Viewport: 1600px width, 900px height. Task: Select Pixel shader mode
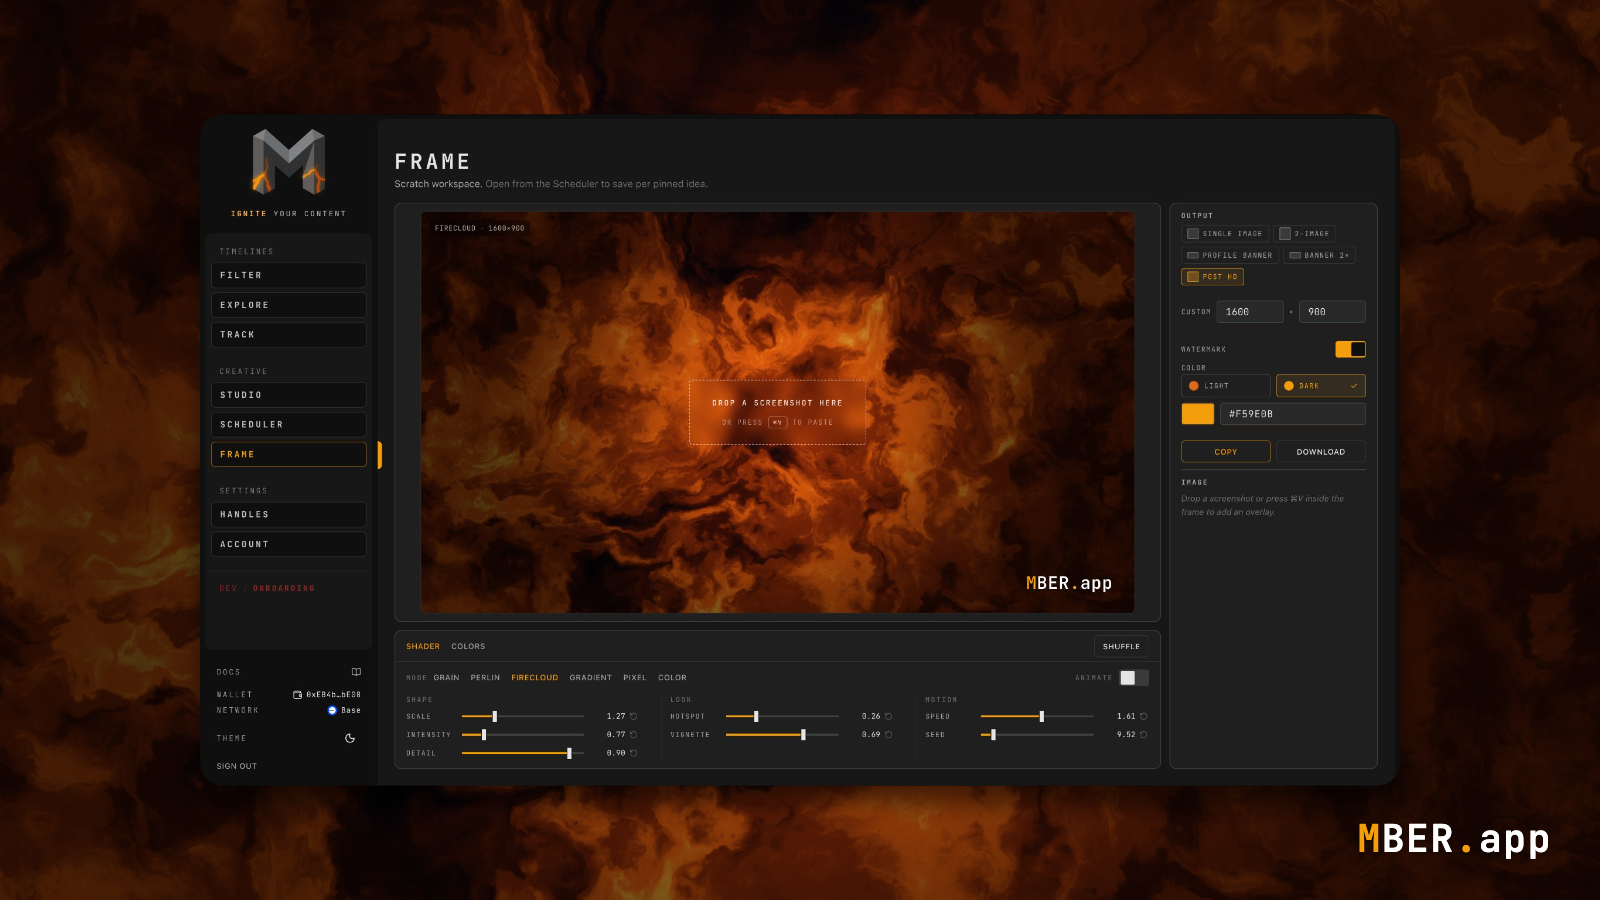(635, 678)
